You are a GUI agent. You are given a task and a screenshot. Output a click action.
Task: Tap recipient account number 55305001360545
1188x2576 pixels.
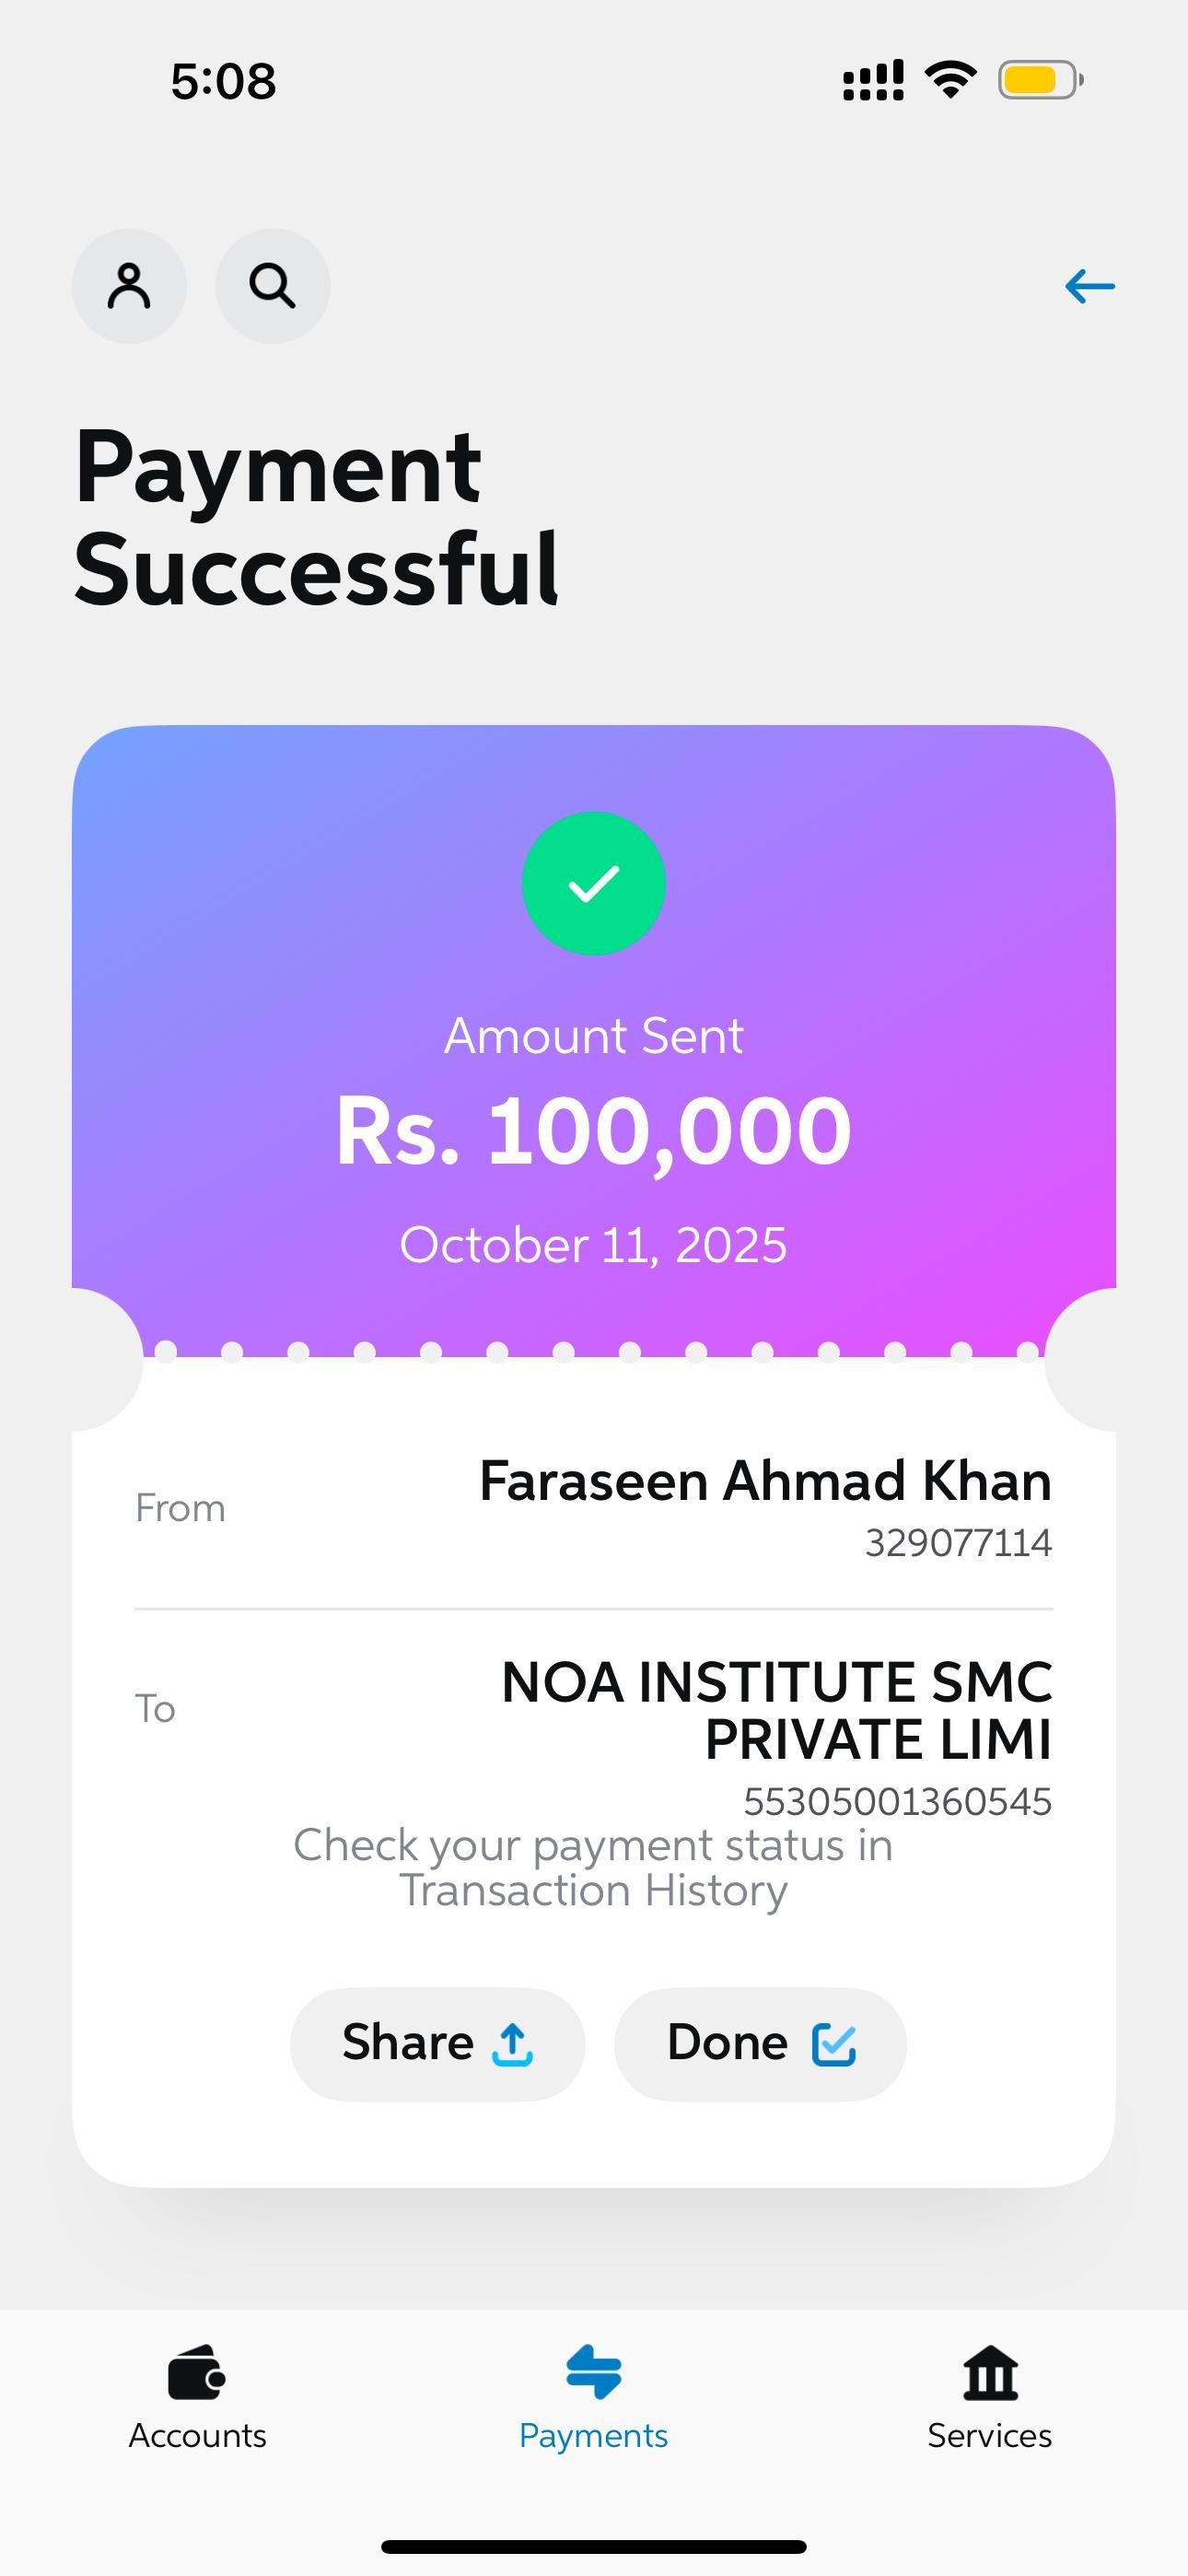point(897,1801)
